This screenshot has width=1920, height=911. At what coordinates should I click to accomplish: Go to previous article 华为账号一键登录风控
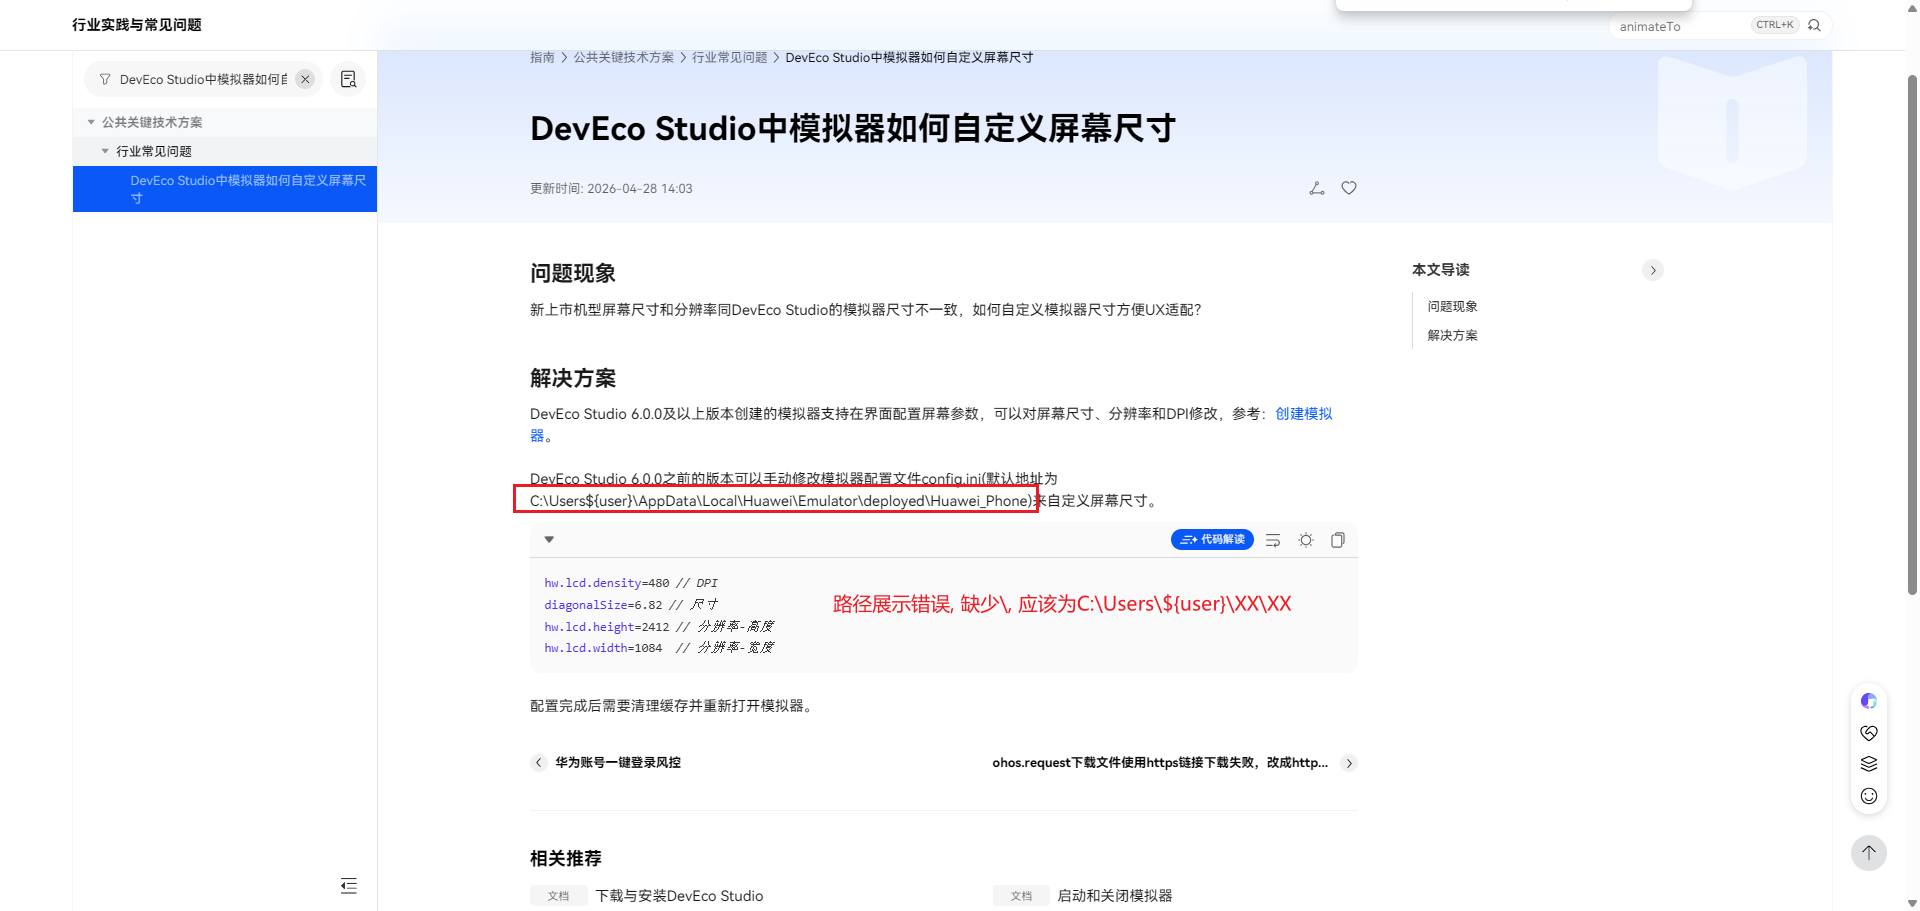[x=618, y=763]
